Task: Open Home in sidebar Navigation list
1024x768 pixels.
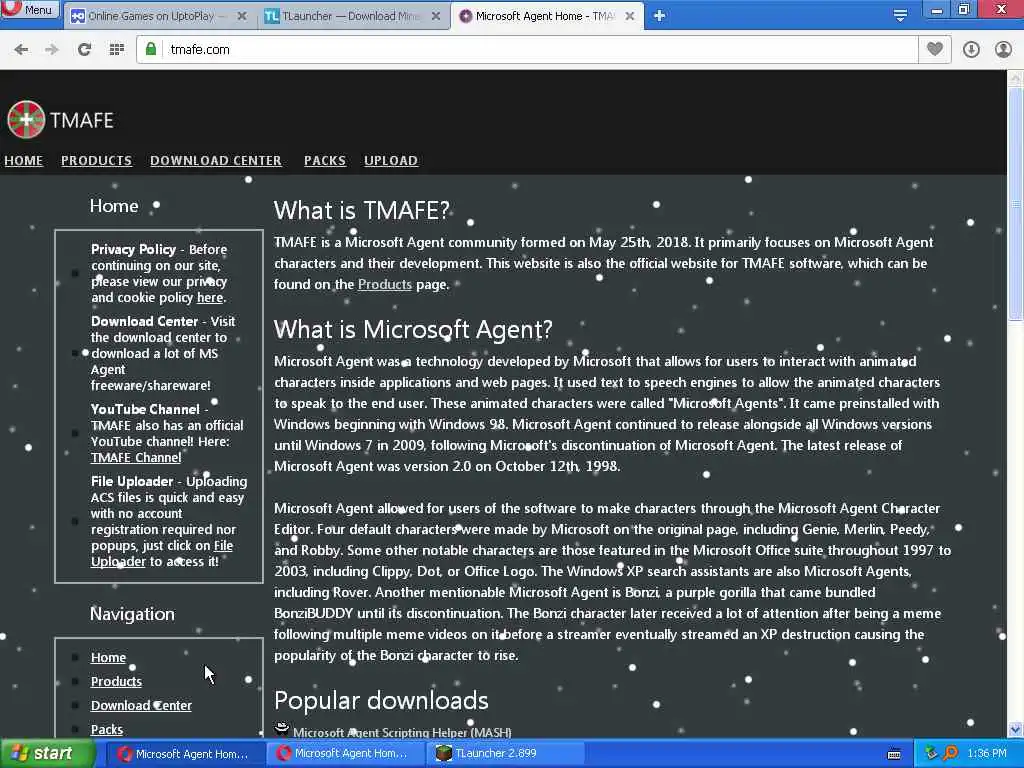Action: [x=108, y=658]
